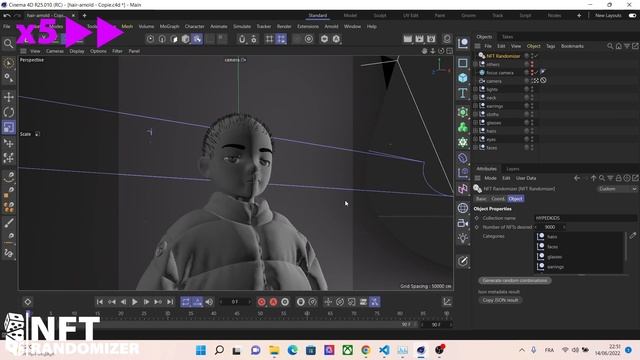Click the pencil icon beside Categories list
Screen dimensions: 640x360
pos(633,236)
